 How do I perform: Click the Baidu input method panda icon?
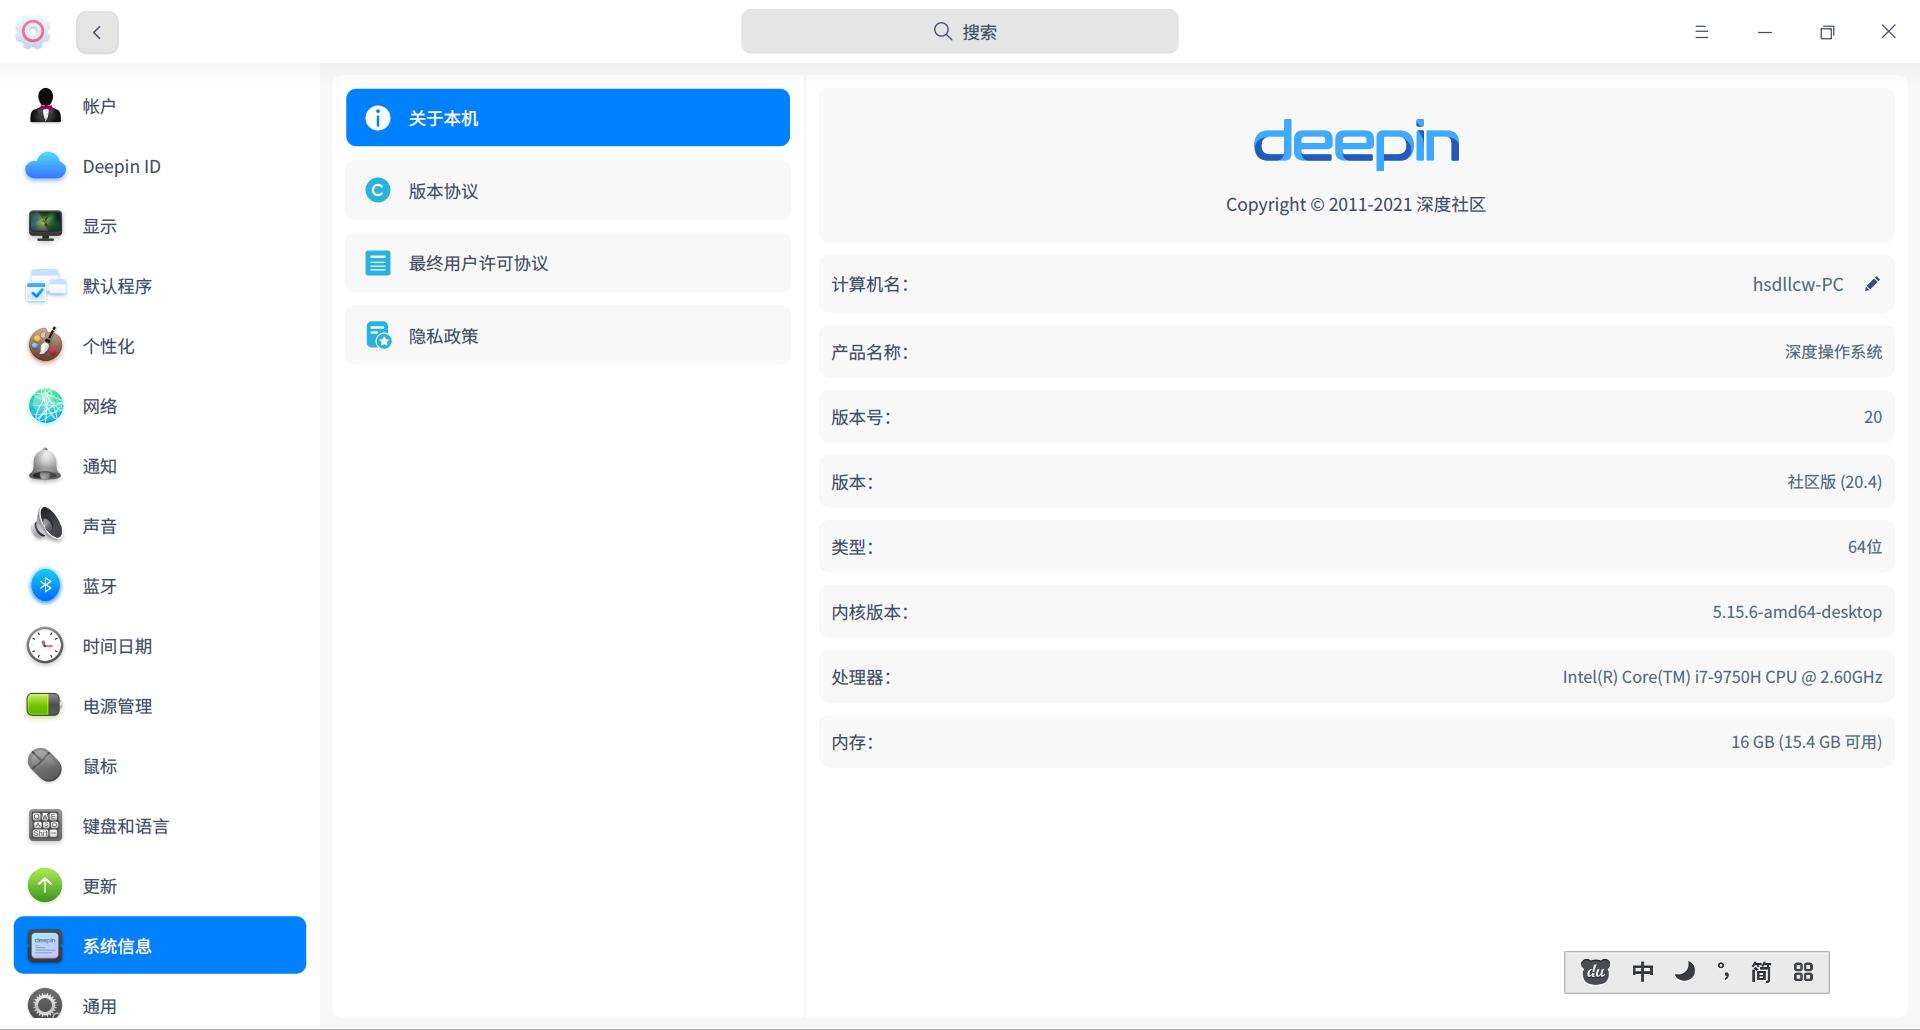click(1594, 971)
